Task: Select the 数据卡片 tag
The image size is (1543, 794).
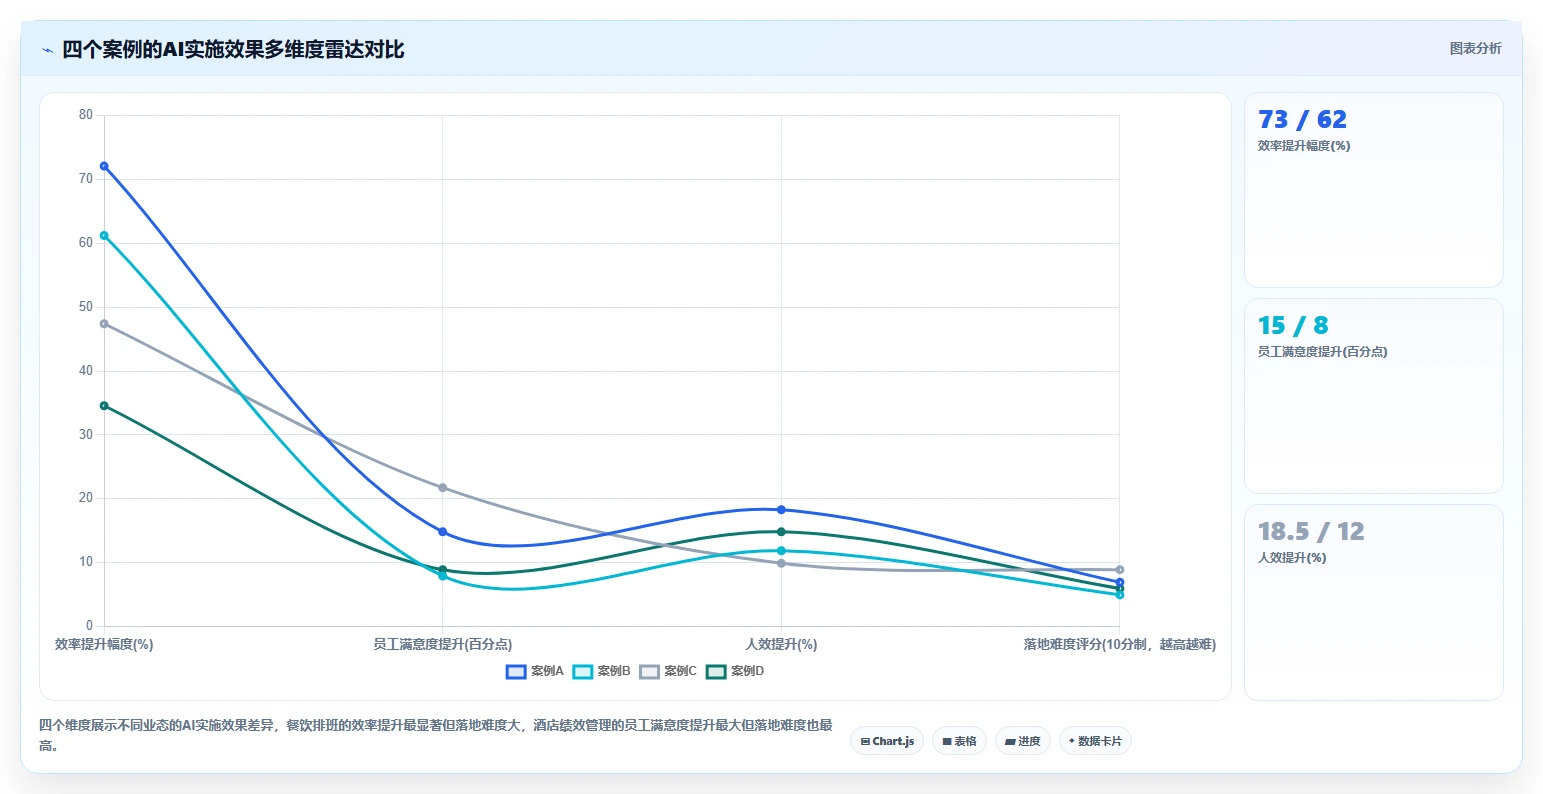Action: pyautogui.click(x=1095, y=741)
